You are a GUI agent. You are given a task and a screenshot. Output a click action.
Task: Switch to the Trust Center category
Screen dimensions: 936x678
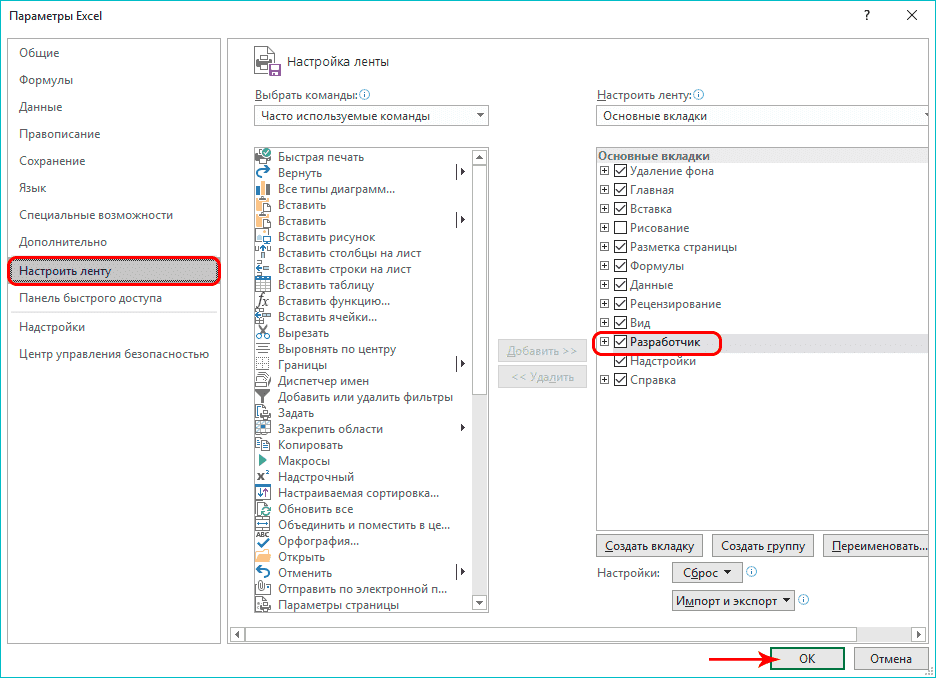click(x=113, y=354)
